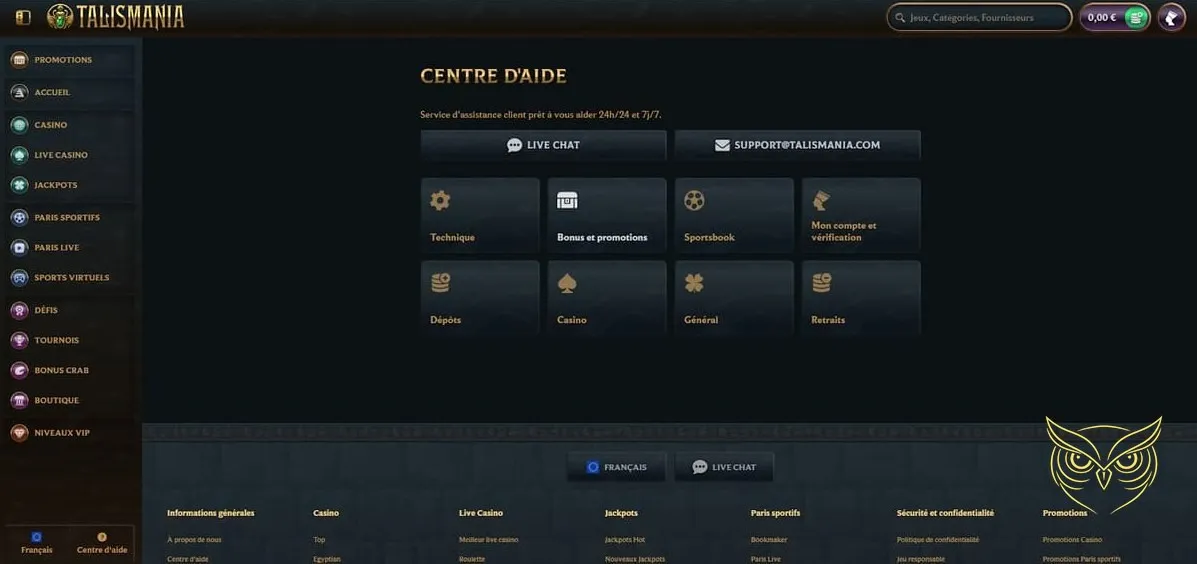The height and width of the screenshot is (564, 1197).
Task: Focus the Jeux, Catégories, Fournisseurs search field
Action: (979, 17)
